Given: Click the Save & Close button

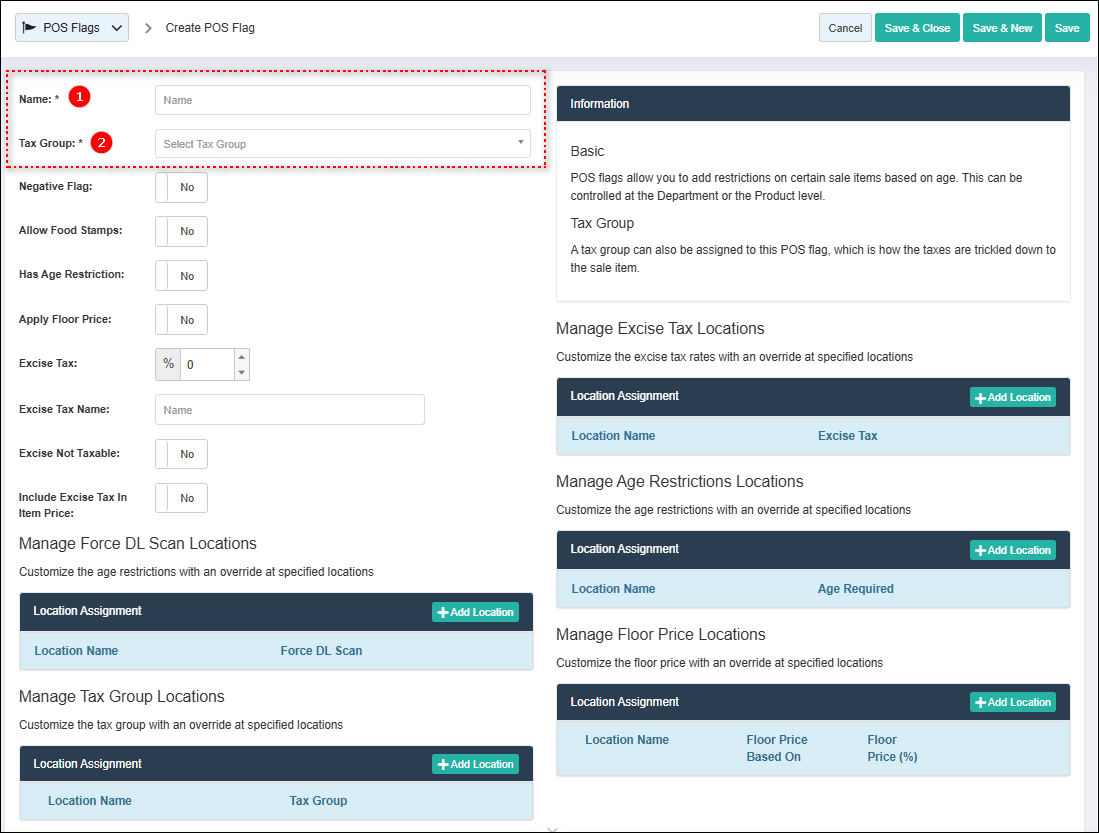Looking at the screenshot, I should tap(917, 28).
